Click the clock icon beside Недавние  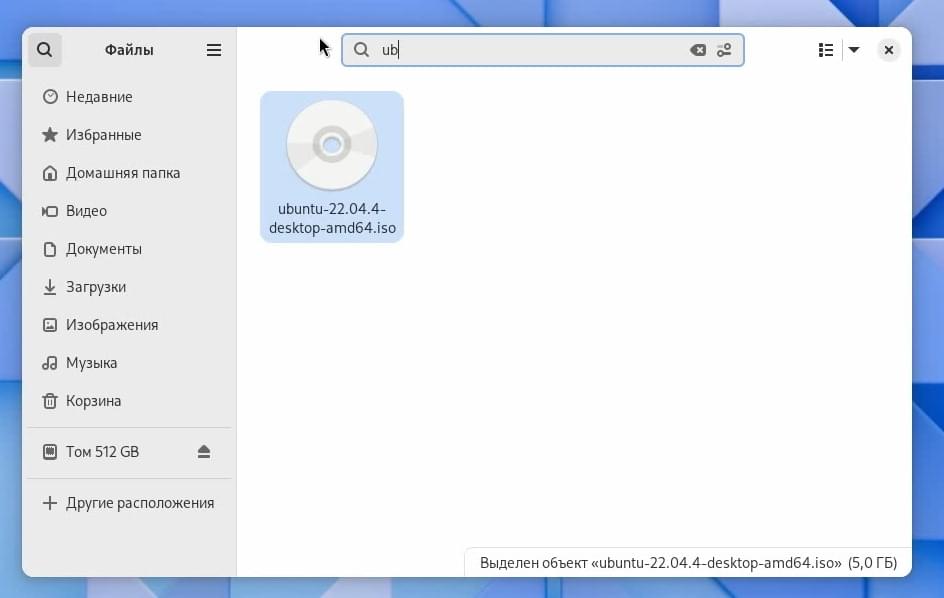click(x=50, y=97)
